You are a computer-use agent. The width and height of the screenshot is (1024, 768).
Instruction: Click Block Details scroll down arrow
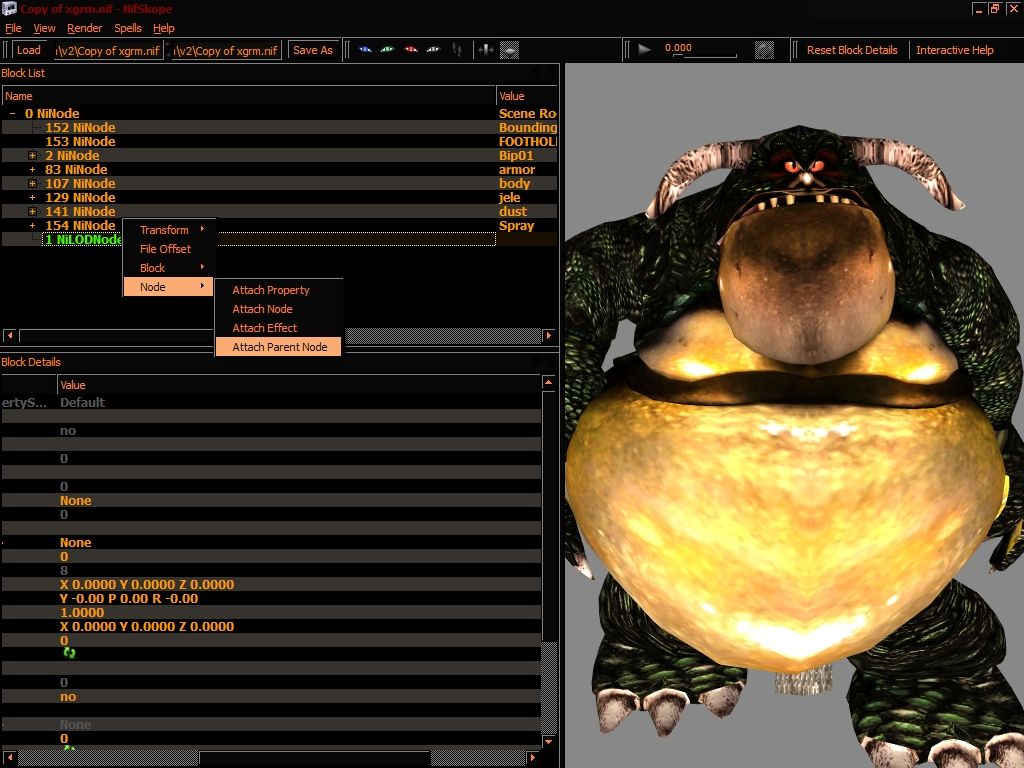pyautogui.click(x=549, y=742)
